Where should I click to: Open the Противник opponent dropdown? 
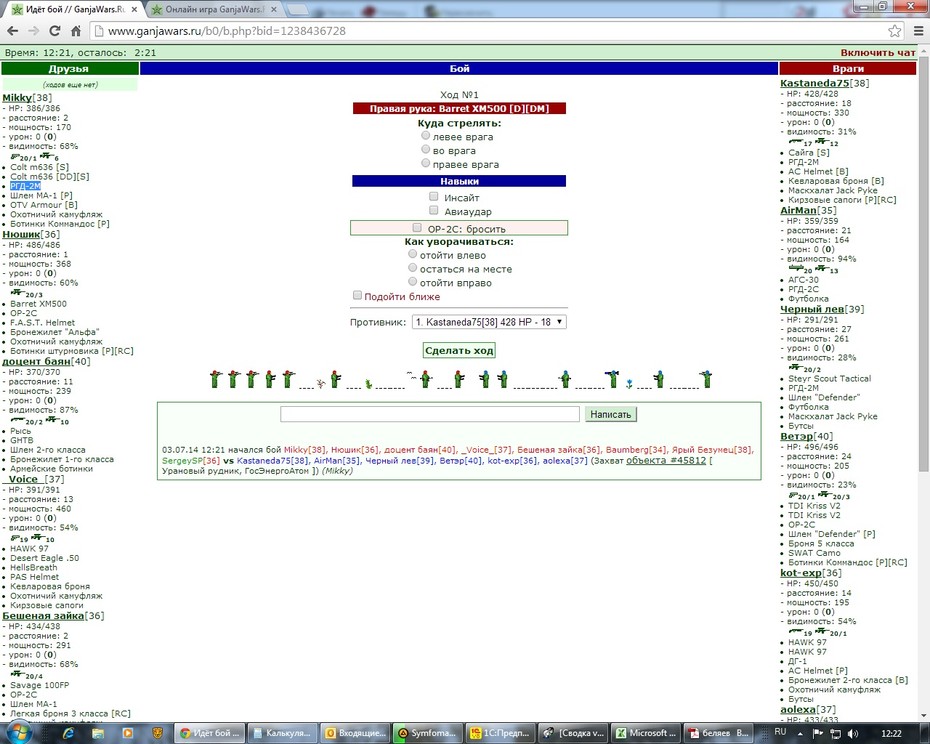click(x=489, y=322)
